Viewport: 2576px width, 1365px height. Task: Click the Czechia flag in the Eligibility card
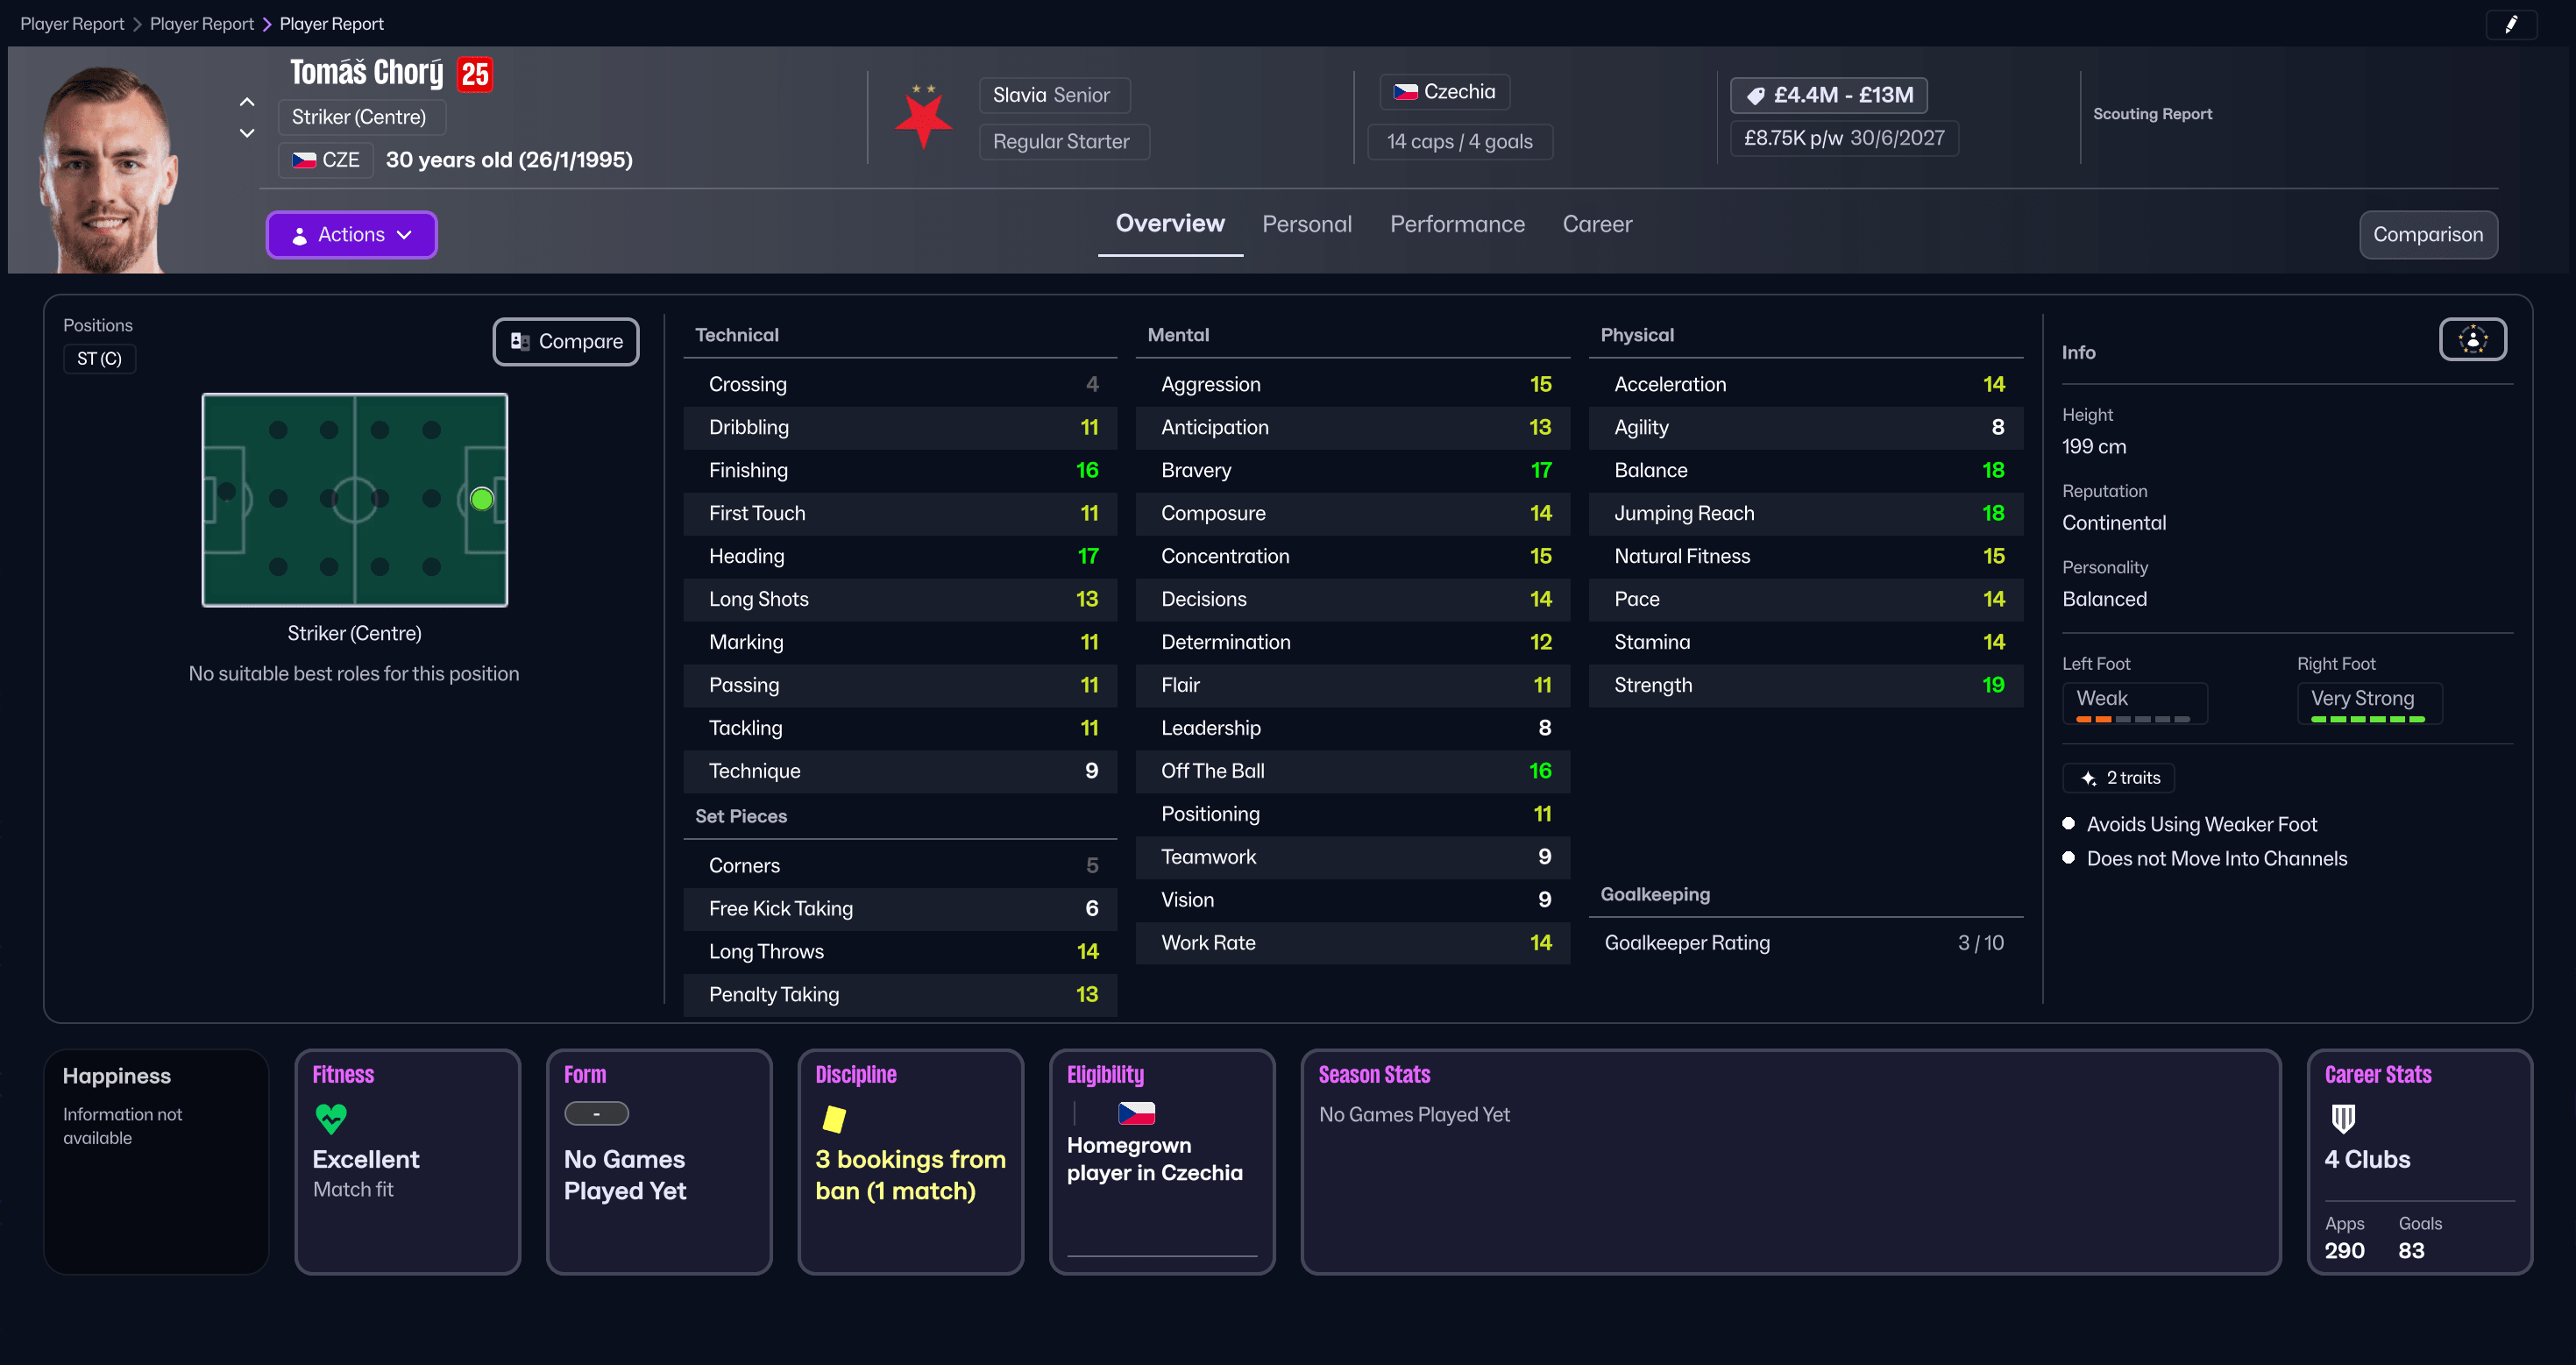[1136, 1113]
